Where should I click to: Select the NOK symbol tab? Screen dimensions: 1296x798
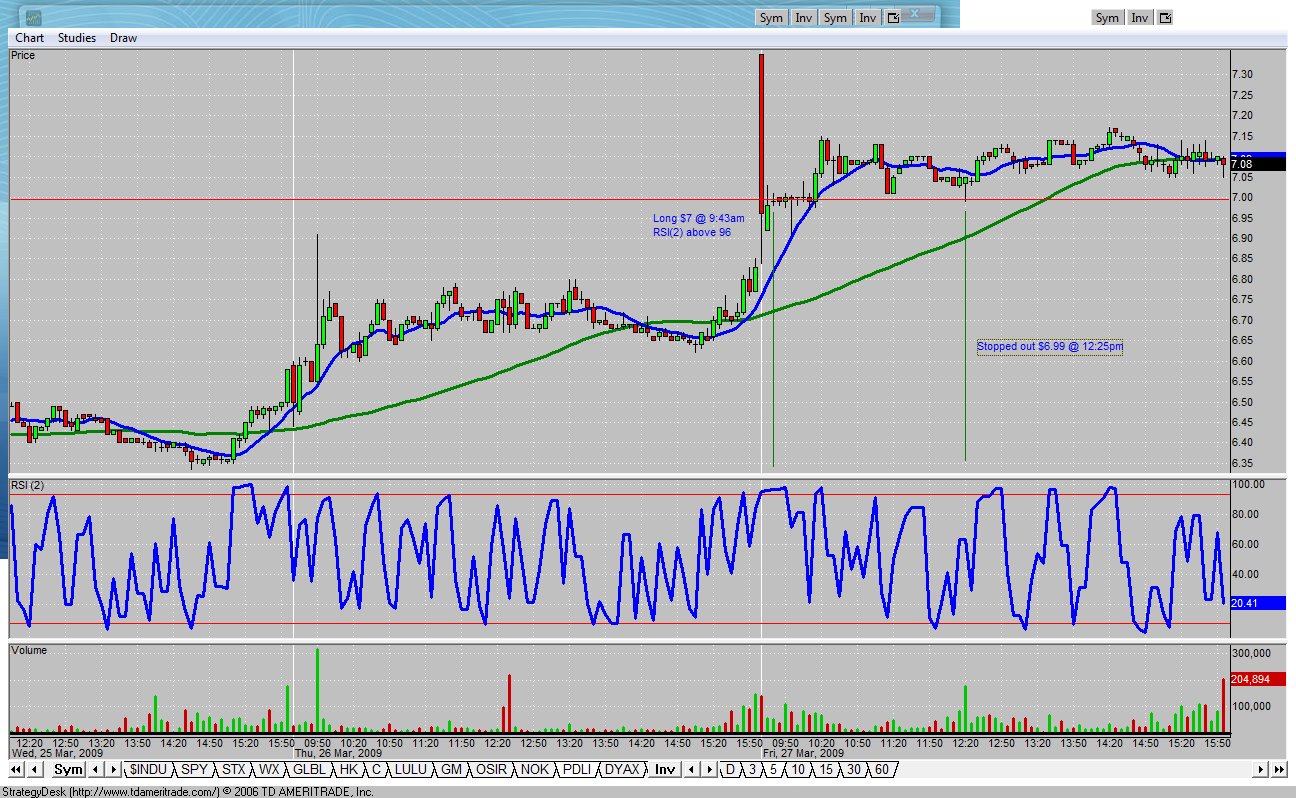[x=535, y=770]
